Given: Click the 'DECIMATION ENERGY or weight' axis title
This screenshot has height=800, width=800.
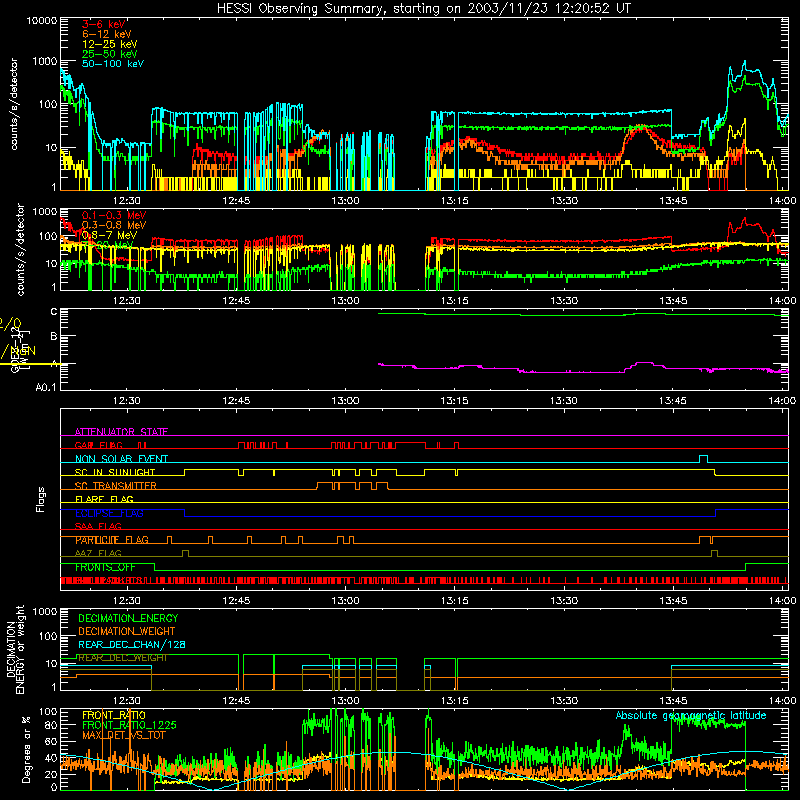Looking at the screenshot, I should [x=15, y=650].
